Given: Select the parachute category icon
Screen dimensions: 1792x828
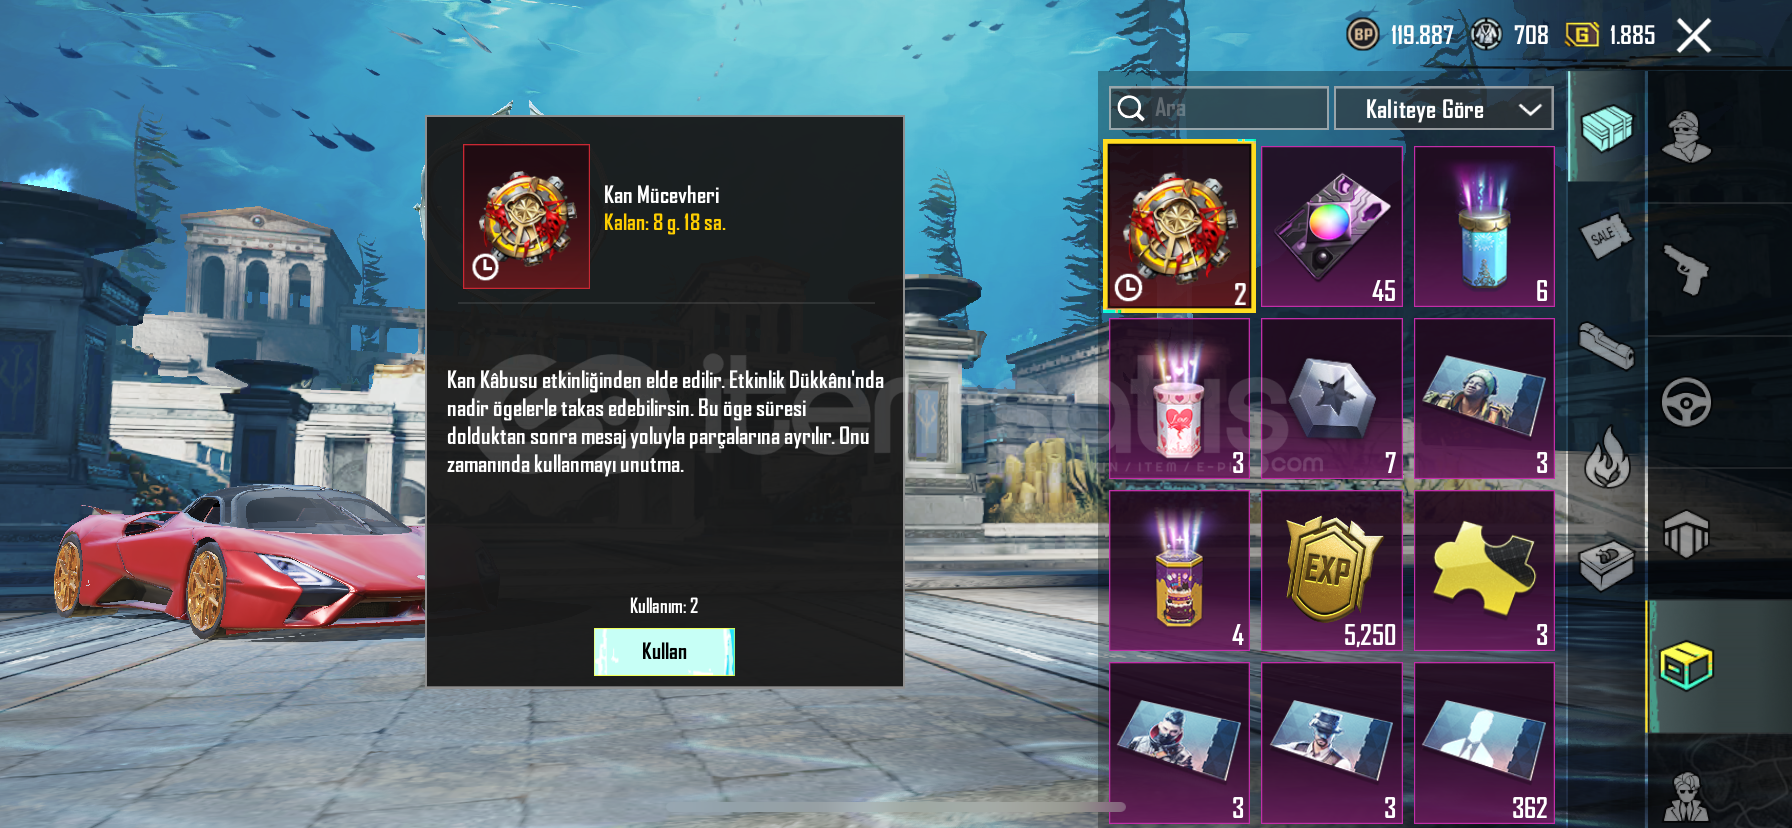Looking at the screenshot, I should 1687,534.
